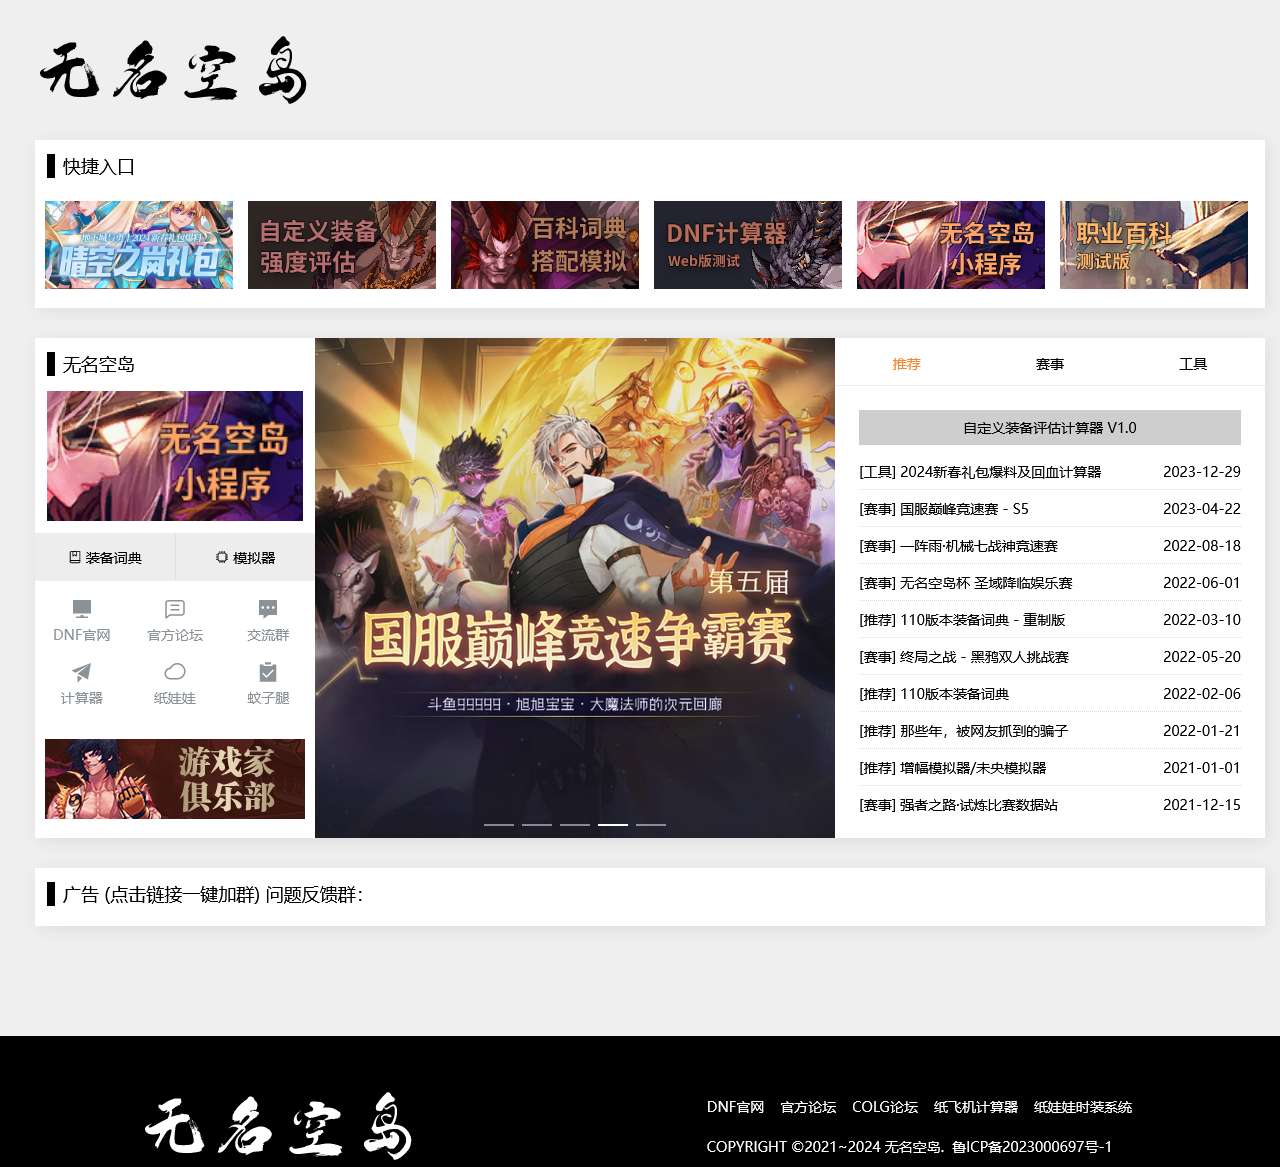The height and width of the screenshot is (1167, 1280).
Task: Open the DNF计算器 Web版测试 entry
Action: pyautogui.click(x=747, y=245)
